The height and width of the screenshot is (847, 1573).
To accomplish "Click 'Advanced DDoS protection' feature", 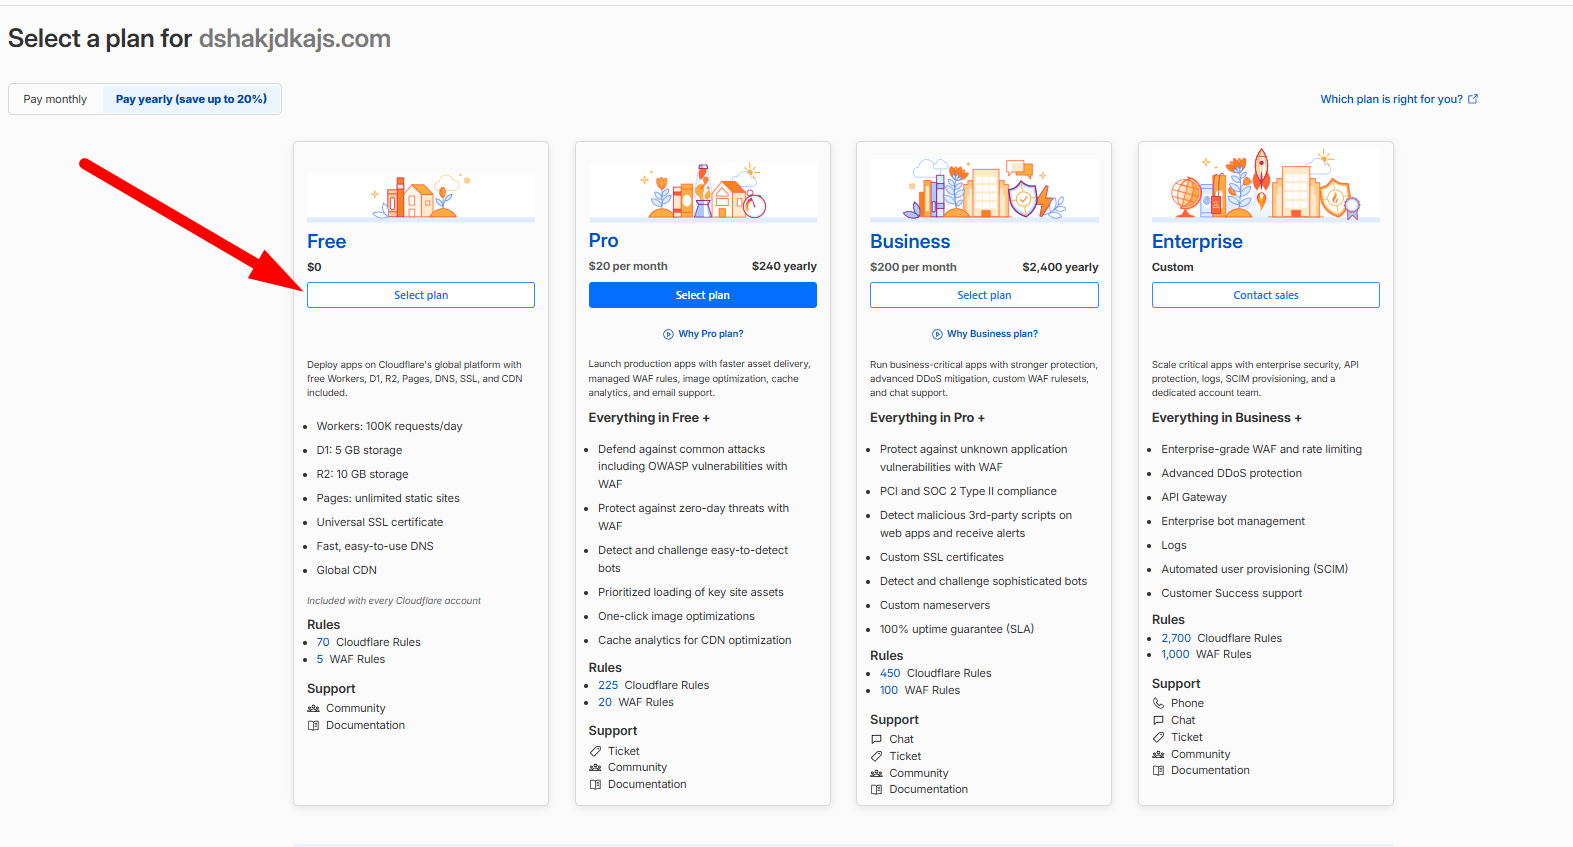I will (1232, 474).
